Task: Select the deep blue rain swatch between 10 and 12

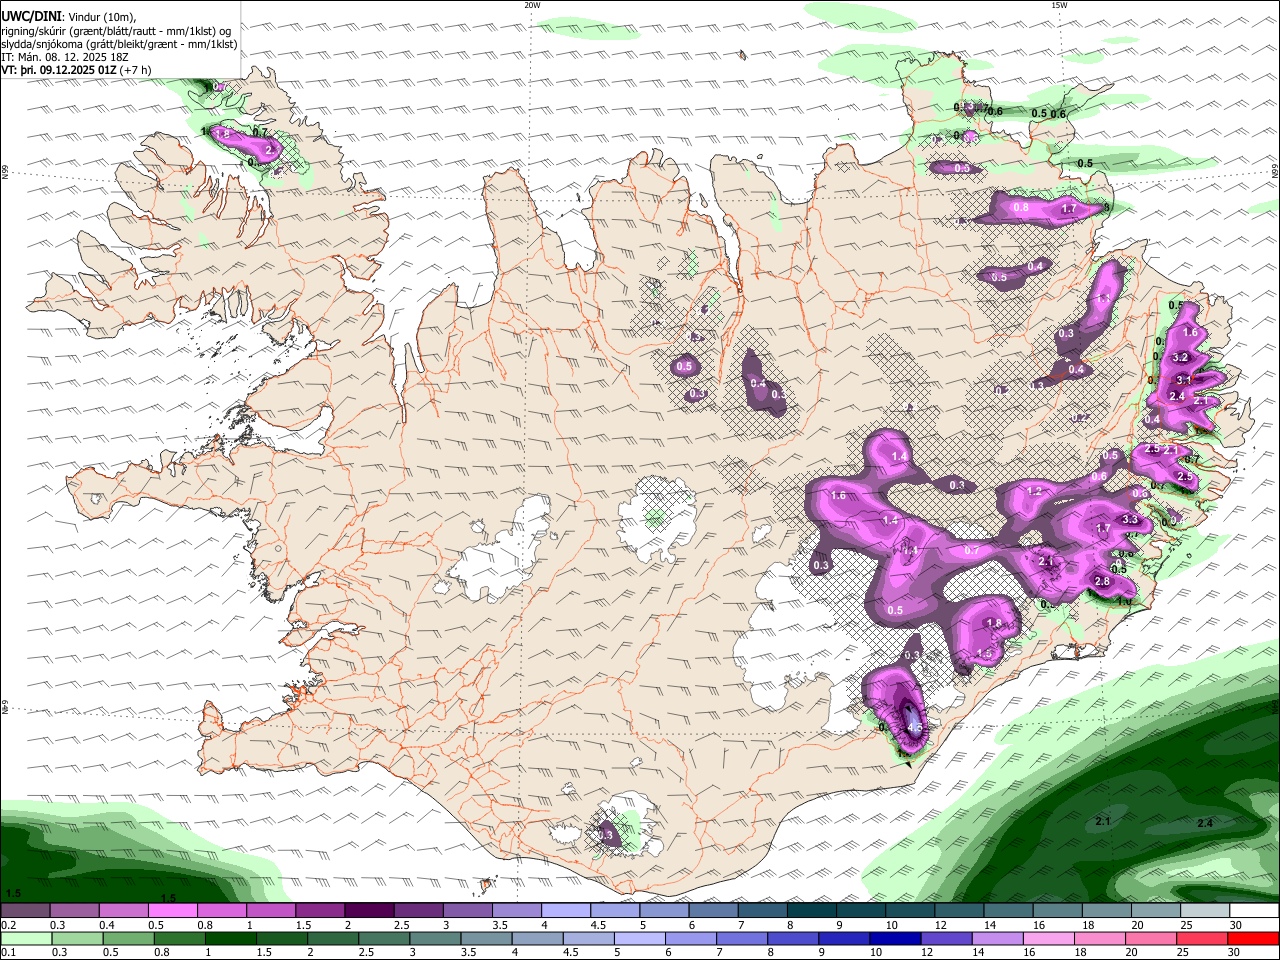Action: 895,938
